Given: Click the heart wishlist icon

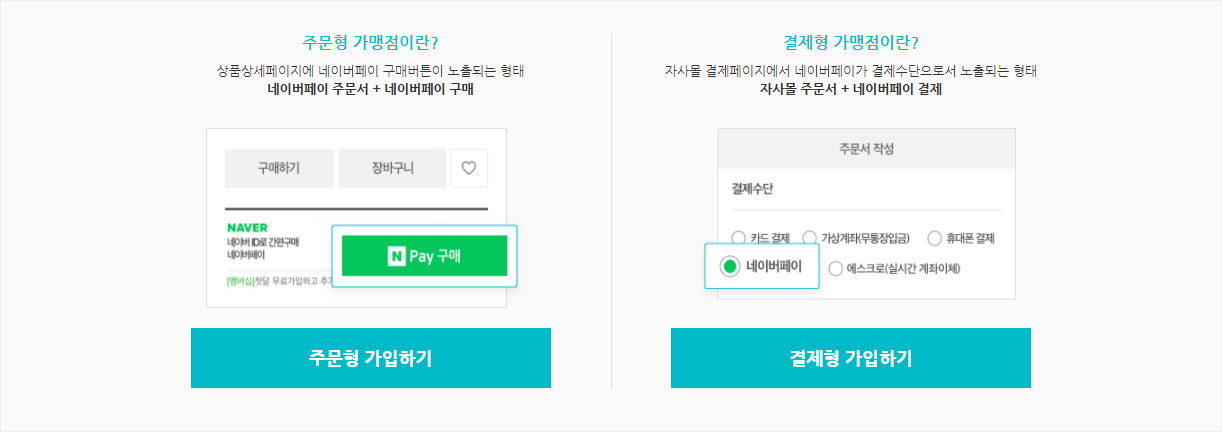Looking at the screenshot, I should 469,168.
